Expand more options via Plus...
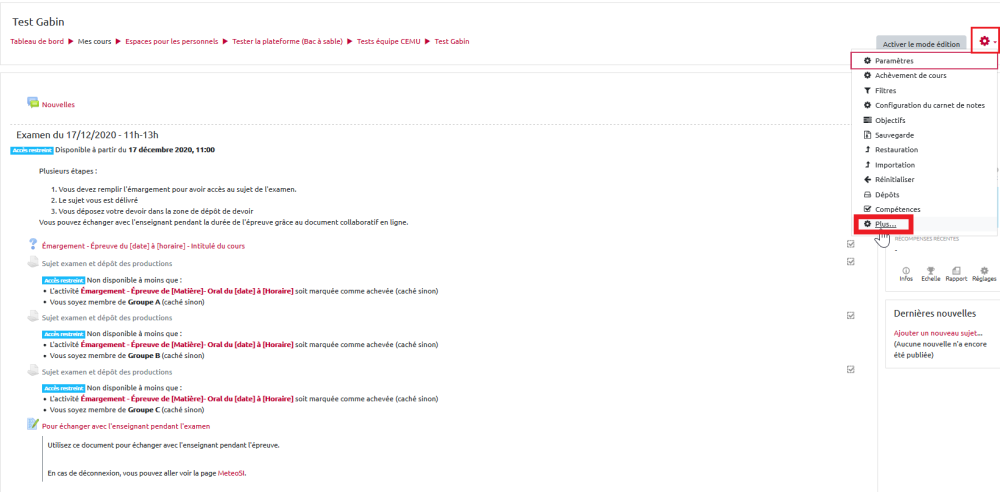Image resolution: width=1000 pixels, height=492 pixels. pyautogui.click(x=885, y=224)
